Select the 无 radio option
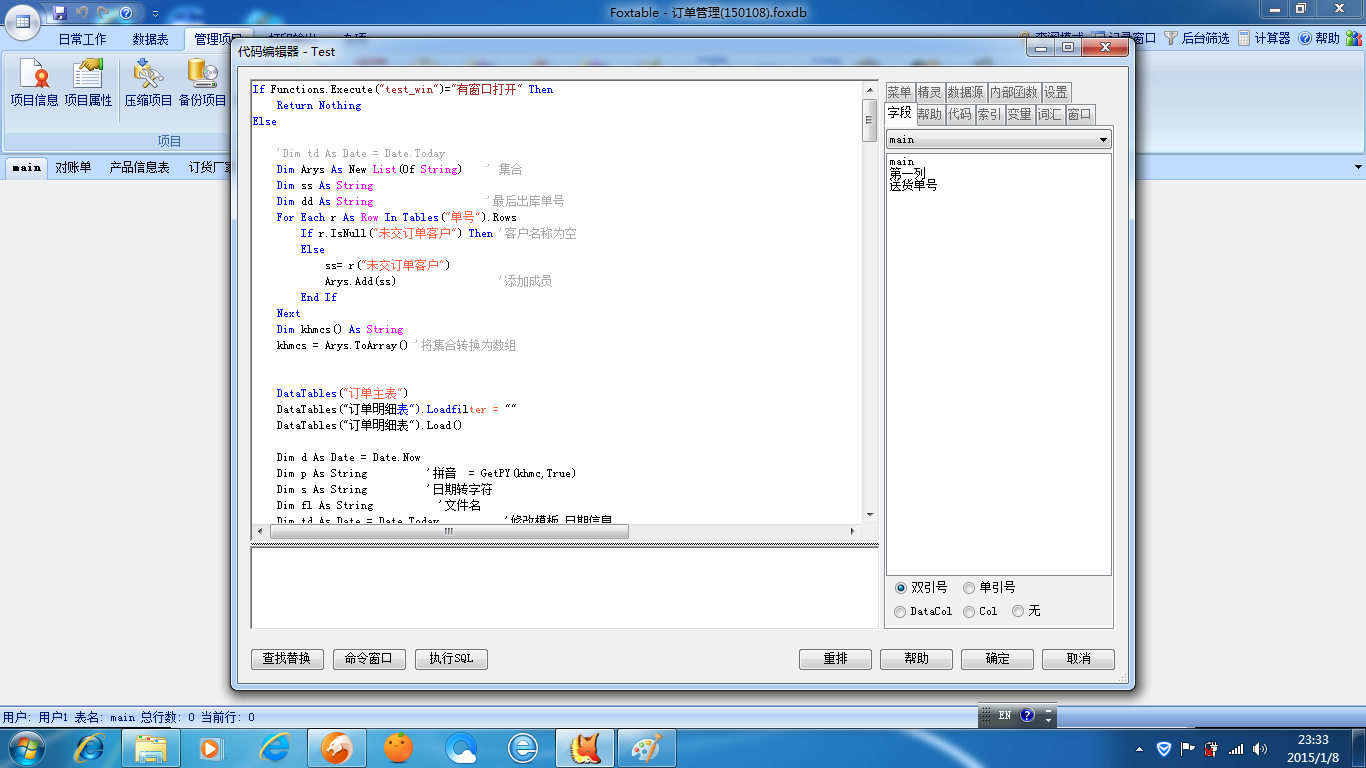The image size is (1366, 768). pyautogui.click(x=1018, y=611)
